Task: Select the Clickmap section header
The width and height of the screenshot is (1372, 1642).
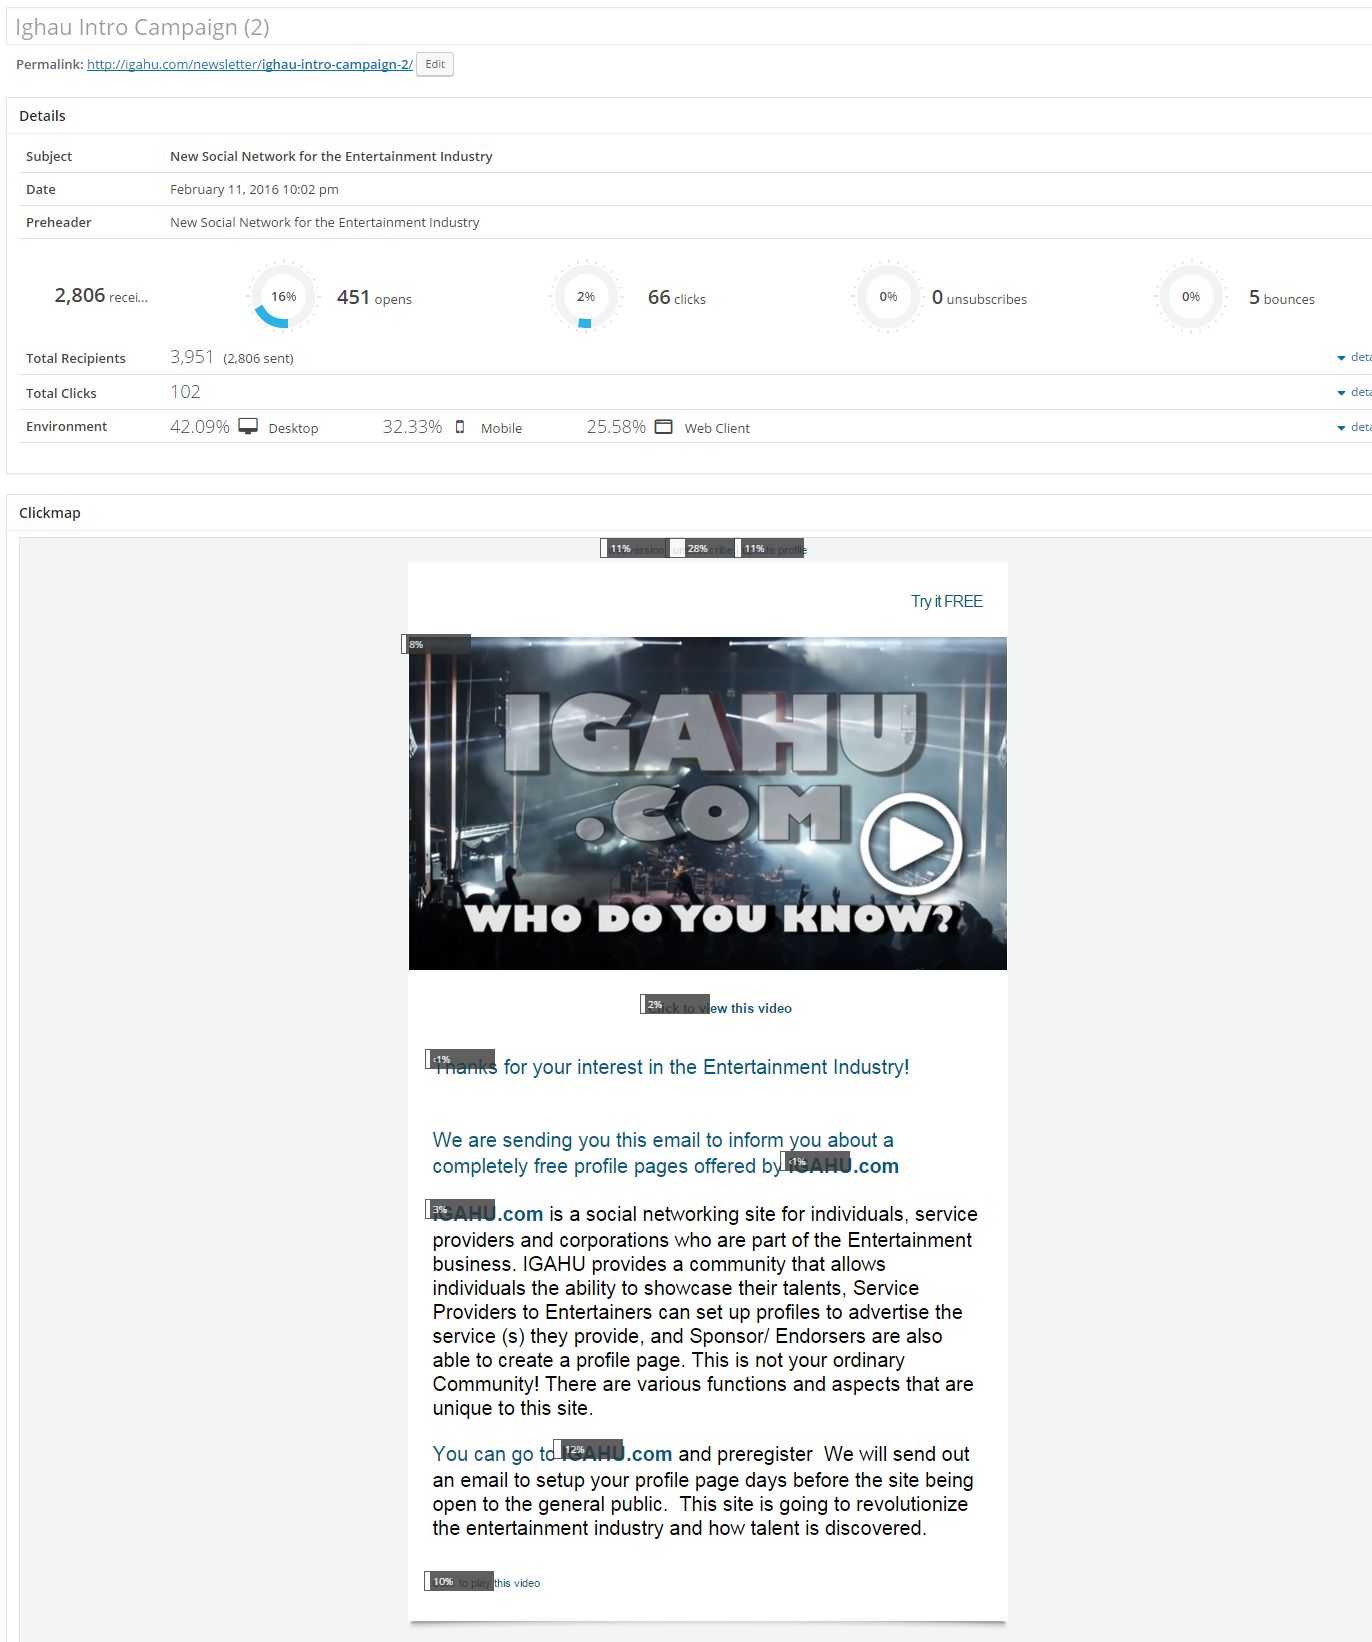Action: [x=50, y=513]
